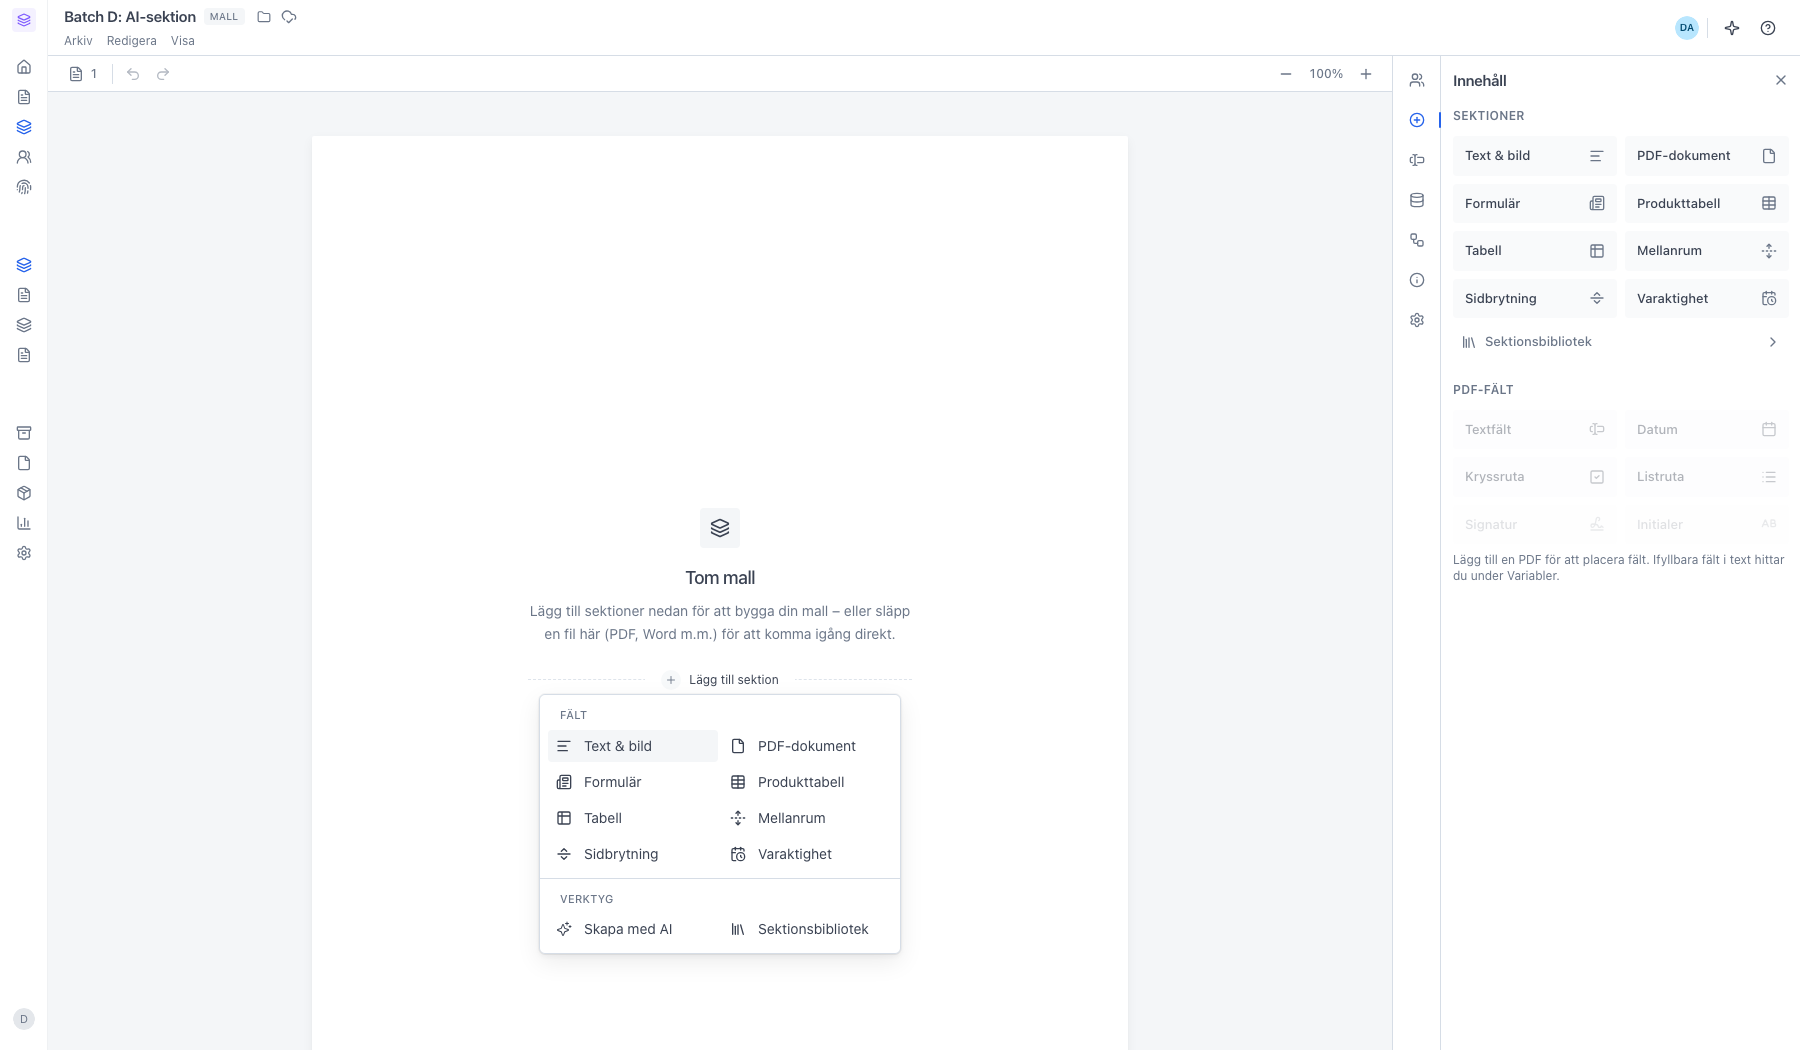This screenshot has height=1050, width=1800.
Task: Open the bar chart icon in left sidebar
Action: pyautogui.click(x=24, y=523)
